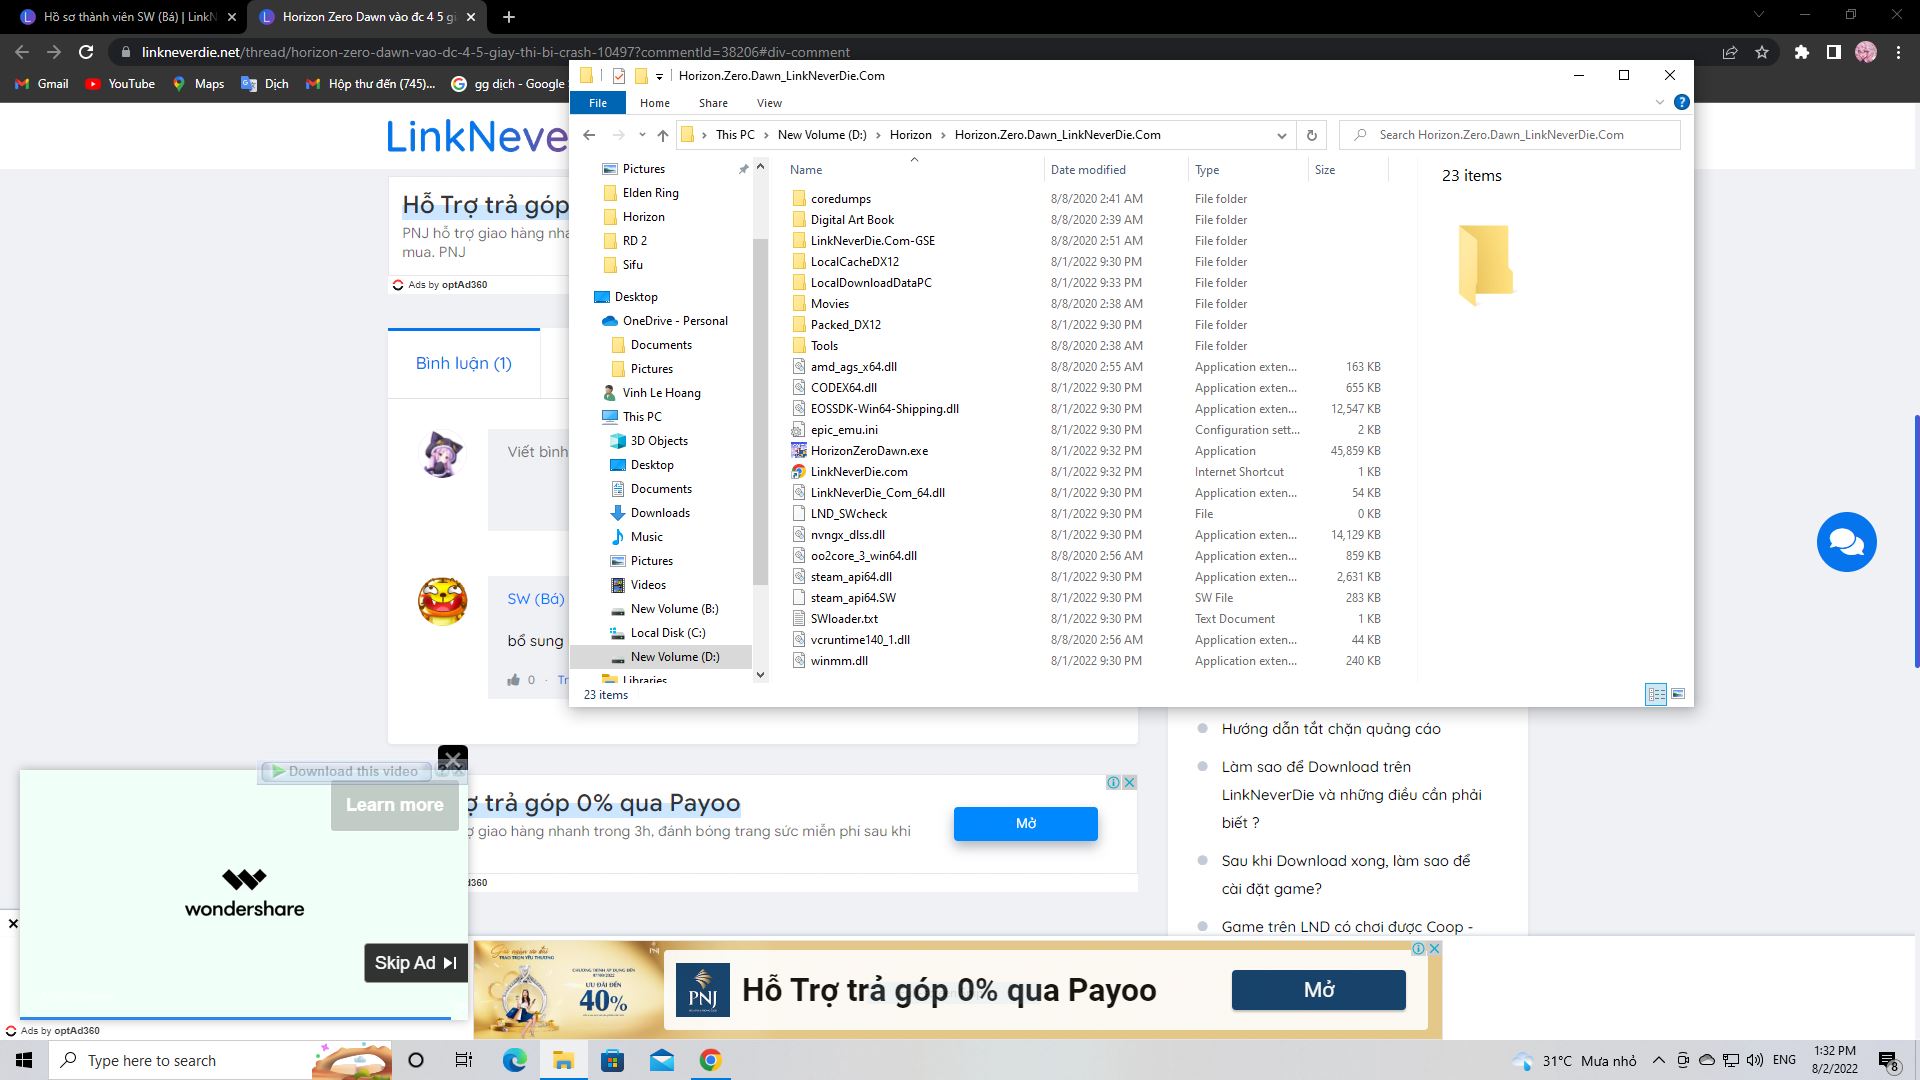The width and height of the screenshot is (1920, 1080).
Task: Open notification center icon
Action: click(x=1888, y=1060)
